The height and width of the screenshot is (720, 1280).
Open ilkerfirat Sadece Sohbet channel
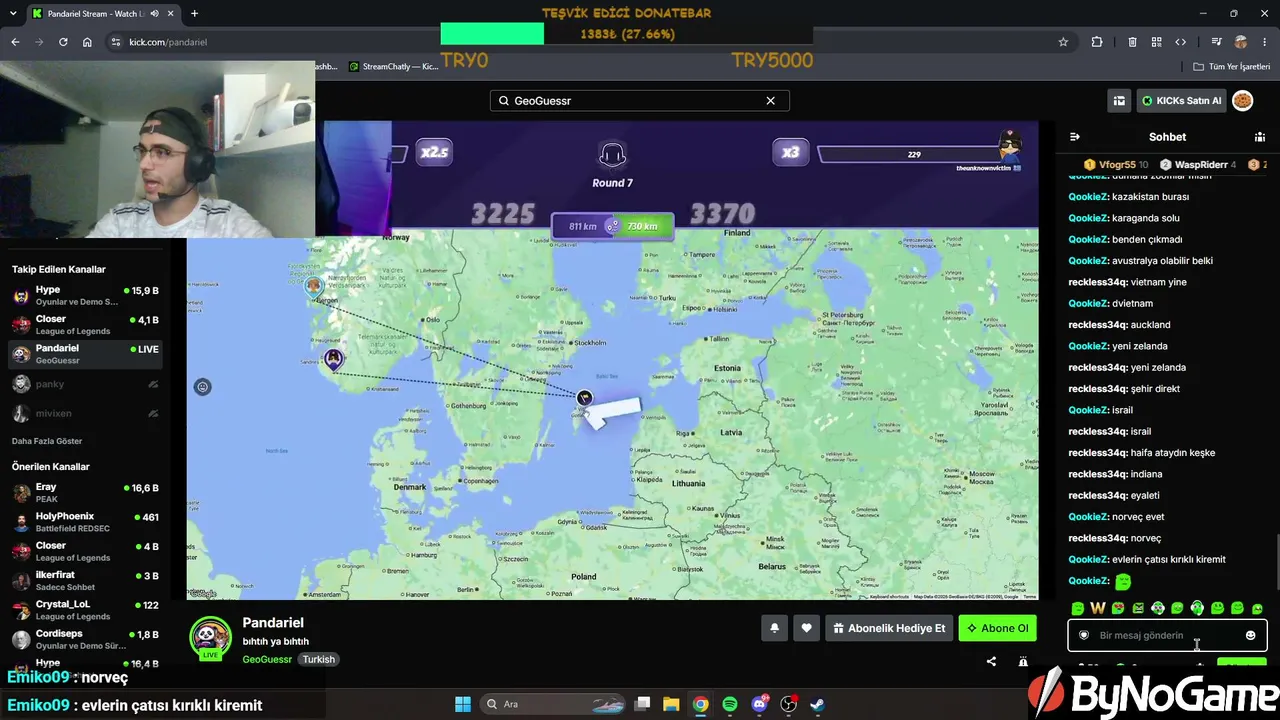click(x=85, y=581)
